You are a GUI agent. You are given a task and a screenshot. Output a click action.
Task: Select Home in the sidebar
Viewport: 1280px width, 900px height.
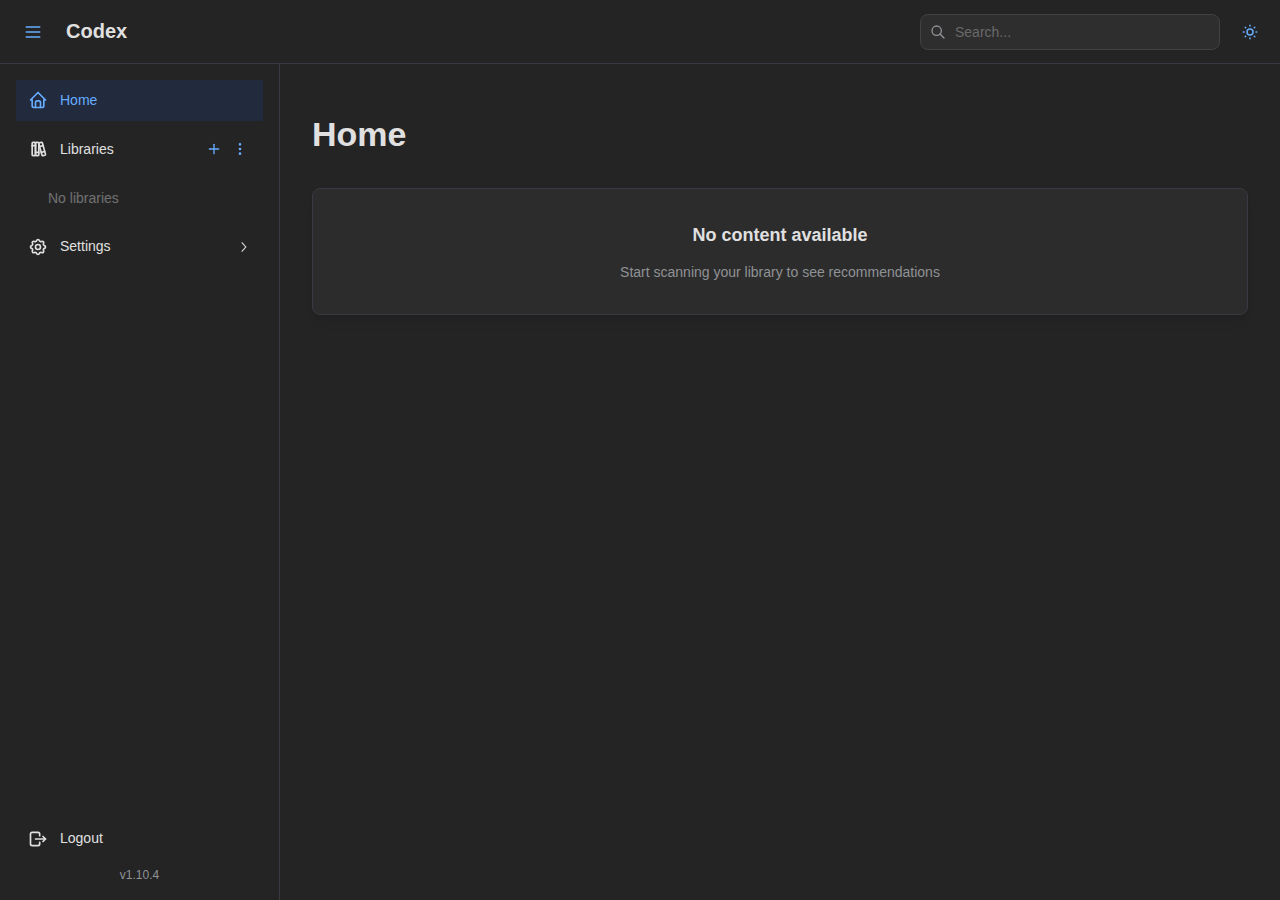click(78, 100)
